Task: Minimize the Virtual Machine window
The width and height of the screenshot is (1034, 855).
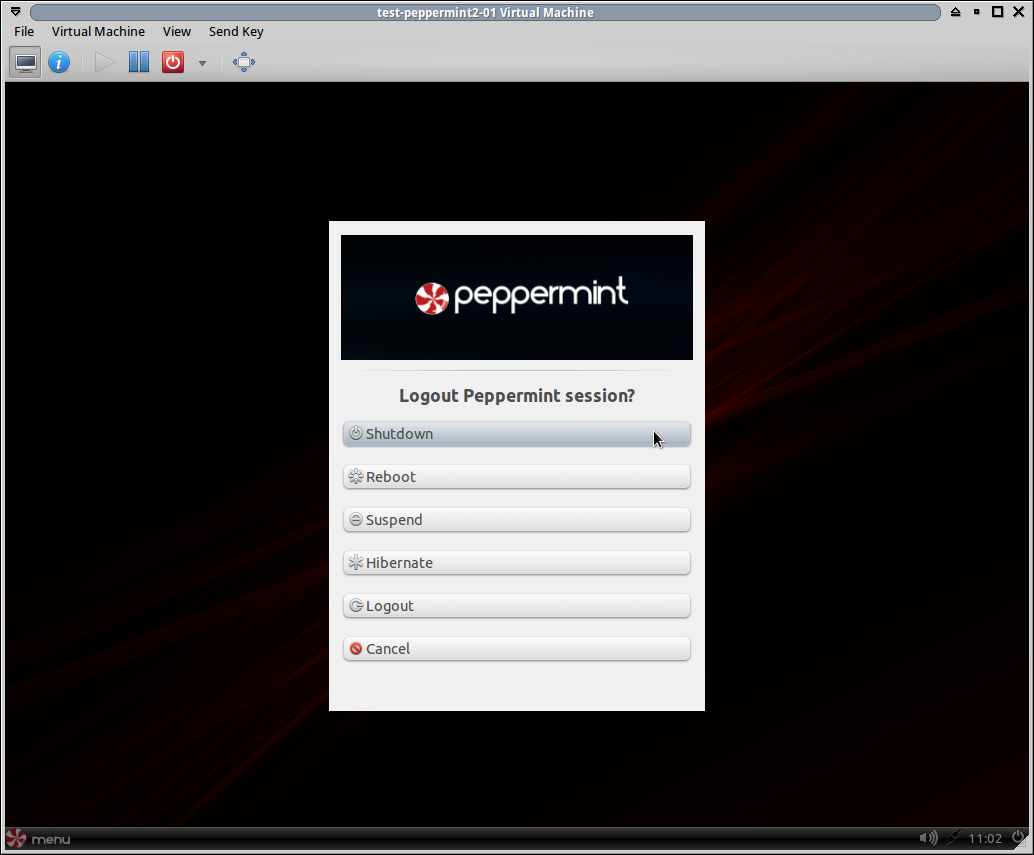Action: pyautogui.click(x=977, y=12)
